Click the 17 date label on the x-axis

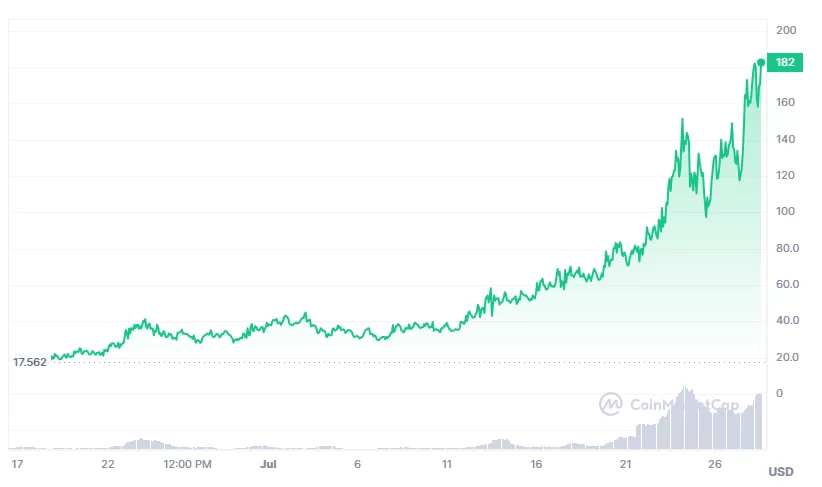point(17,464)
